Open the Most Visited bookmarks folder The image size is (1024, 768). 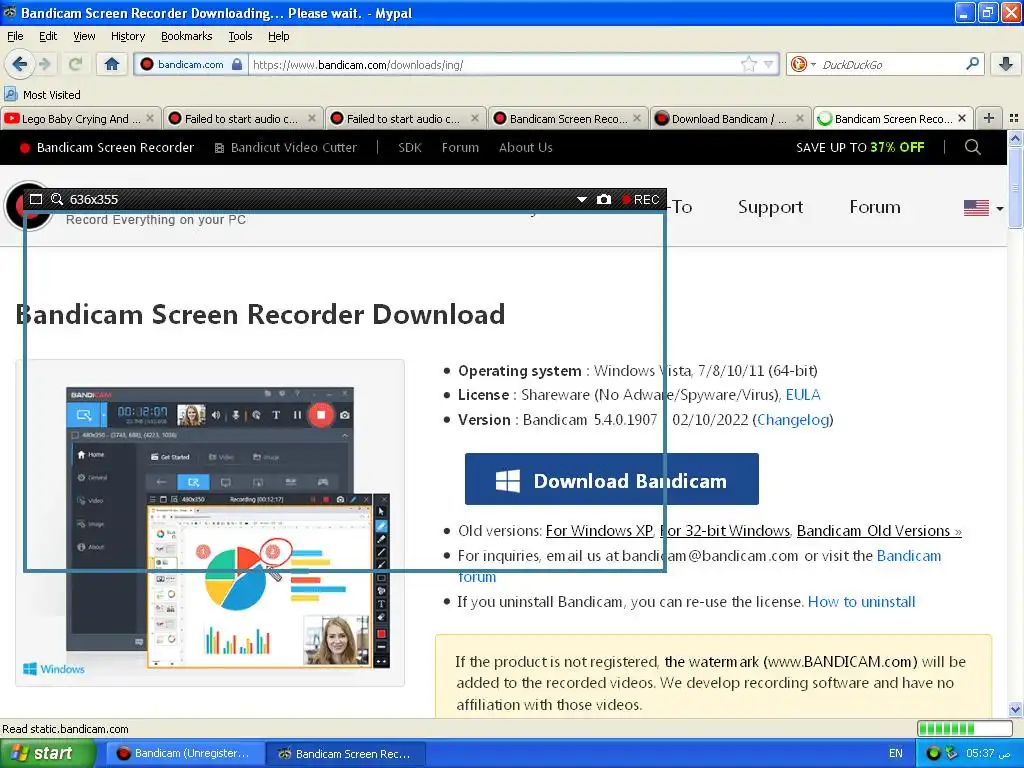[x=42, y=95]
